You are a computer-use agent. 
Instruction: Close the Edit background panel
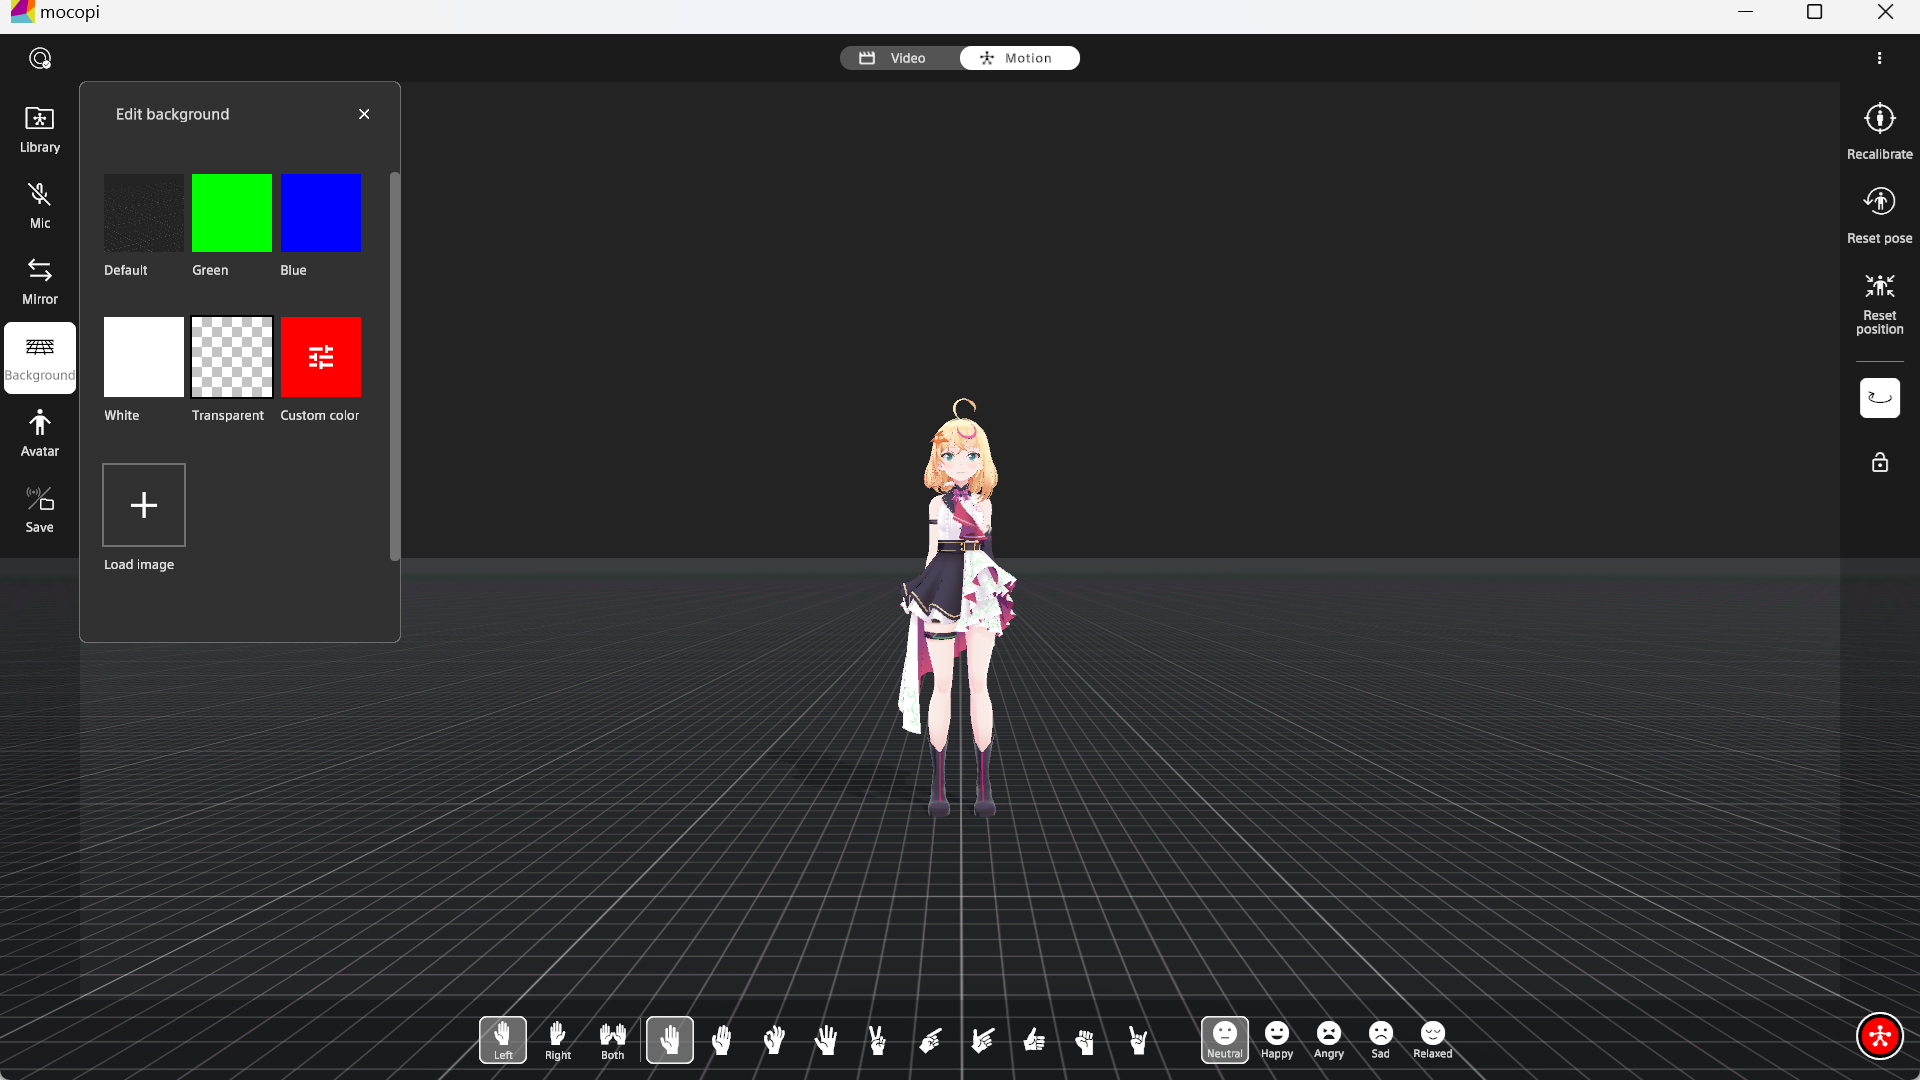click(x=364, y=114)
